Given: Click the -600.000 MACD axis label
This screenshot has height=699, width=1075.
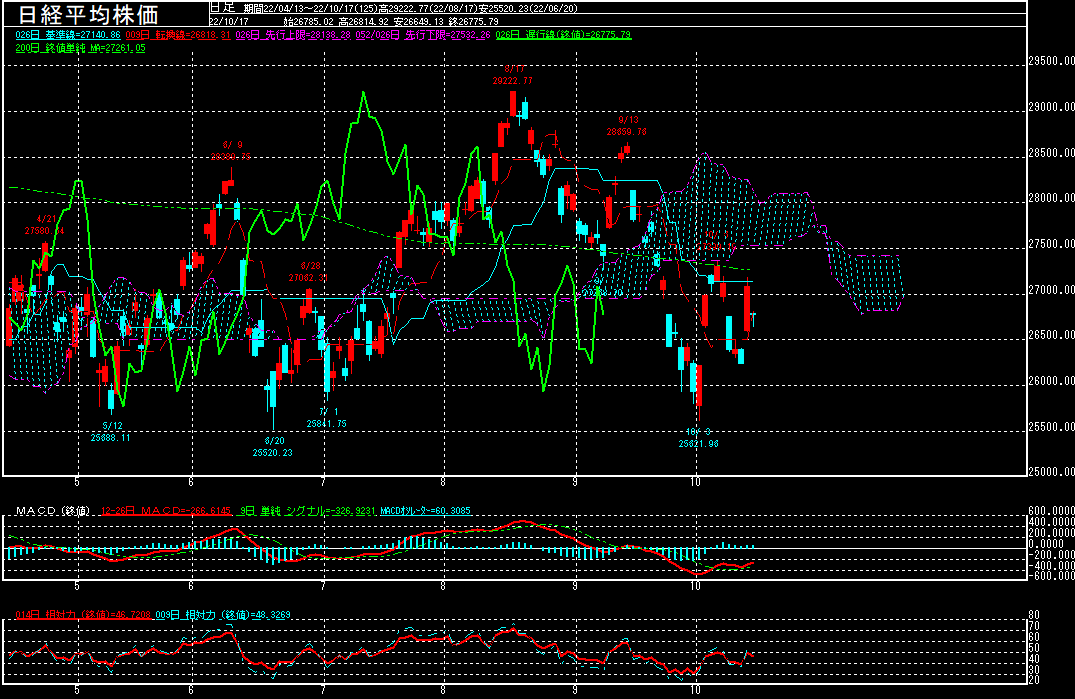Looking at the screenshot, I should [1051, 576].
